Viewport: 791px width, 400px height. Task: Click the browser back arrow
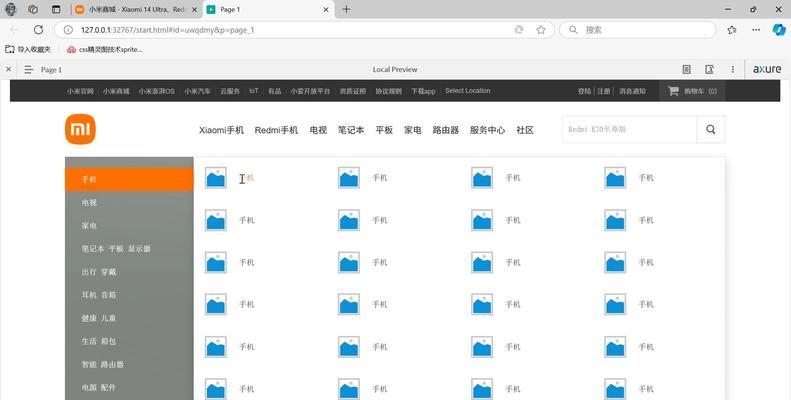coord(14,30)
